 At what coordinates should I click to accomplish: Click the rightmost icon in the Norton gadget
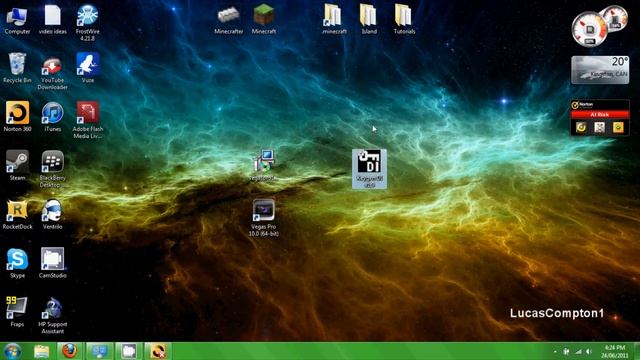pyautogui.click(x=618, y=127)
